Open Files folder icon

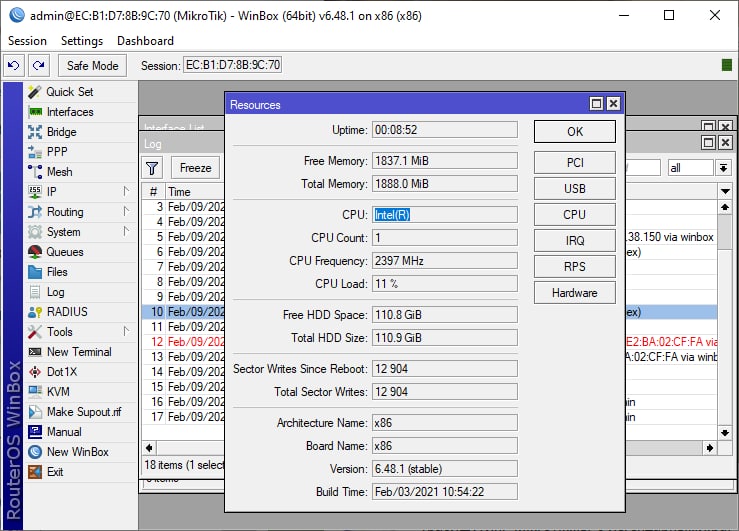click(35, 272)
